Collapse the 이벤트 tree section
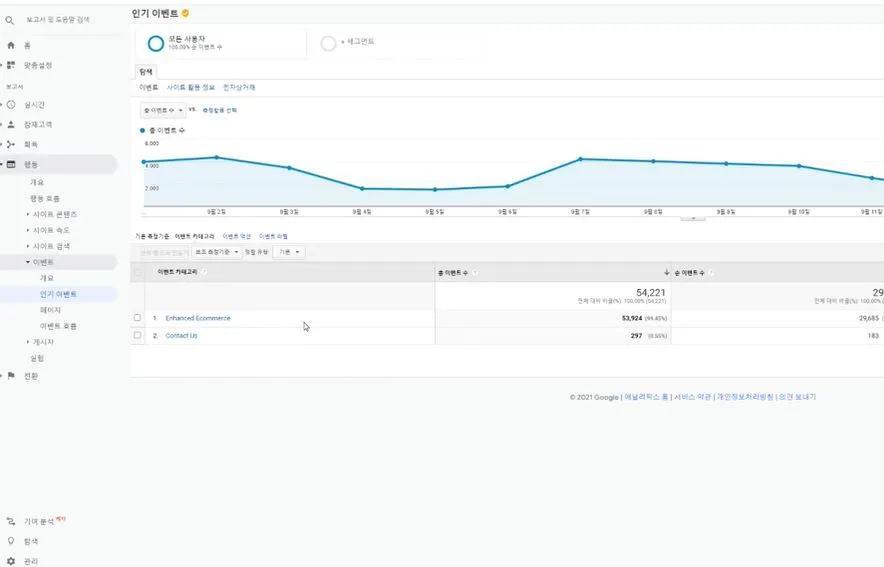This screenshot has height=567, width=884. click(x=28, y=262)
